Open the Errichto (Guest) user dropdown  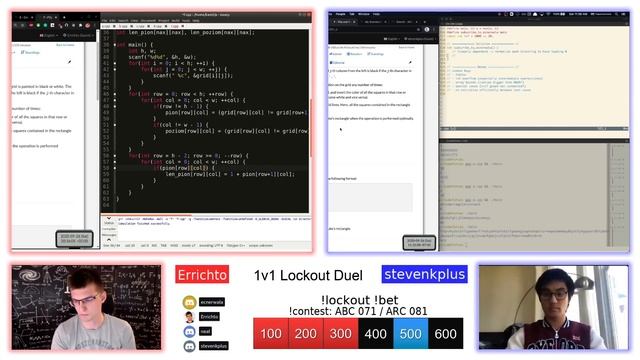pos(78,36)
